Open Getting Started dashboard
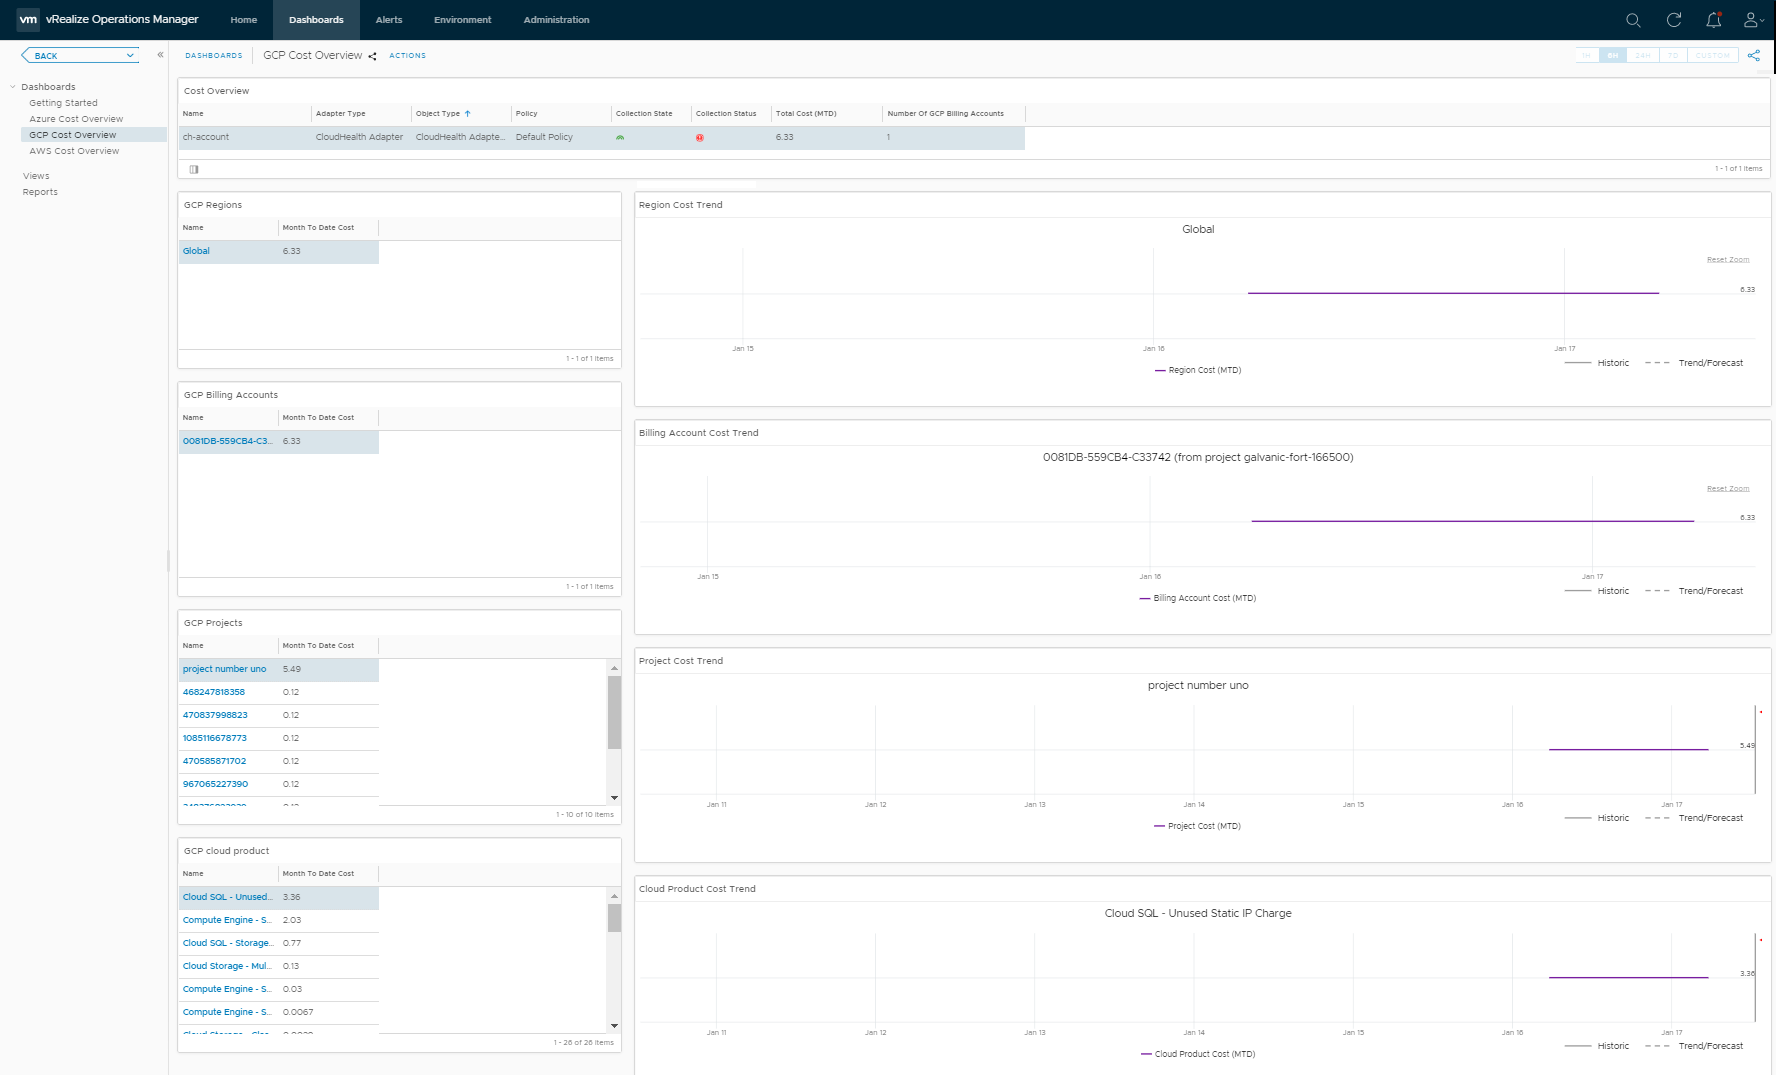The height and width of the screenshot is (1075, 1776). 63,103
